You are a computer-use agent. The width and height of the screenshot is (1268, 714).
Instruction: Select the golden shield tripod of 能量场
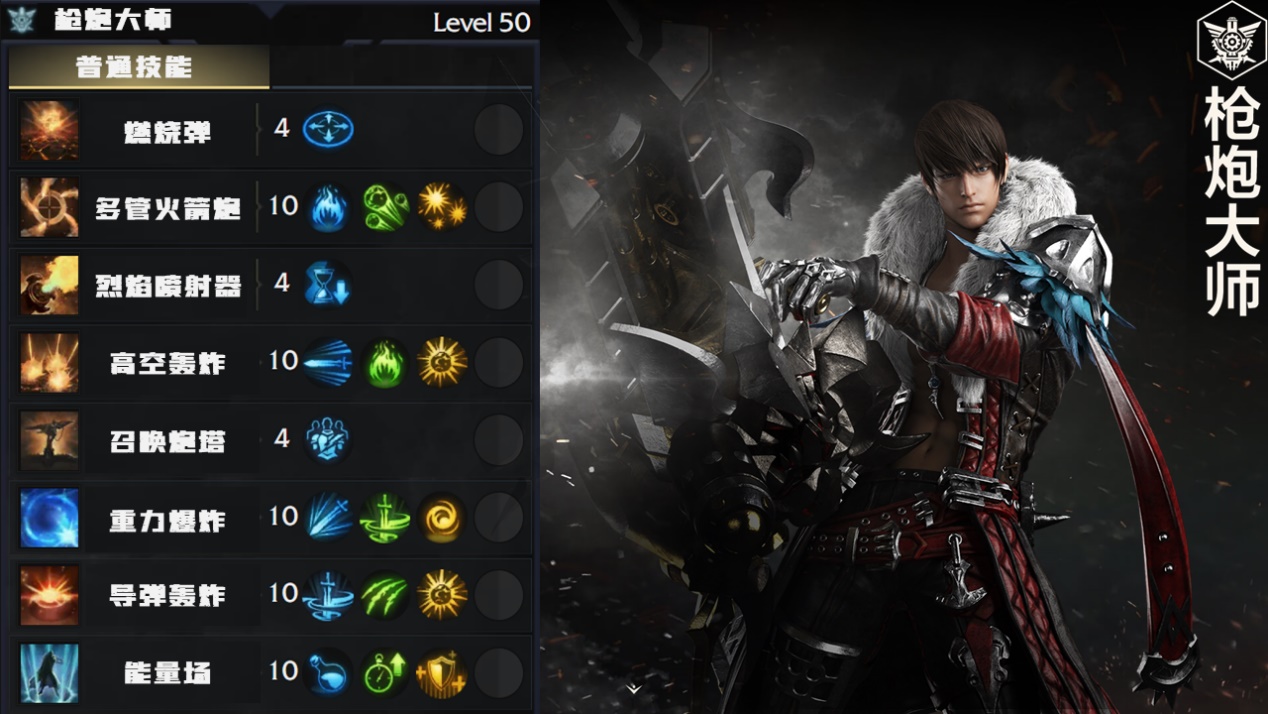coord(442,673)
